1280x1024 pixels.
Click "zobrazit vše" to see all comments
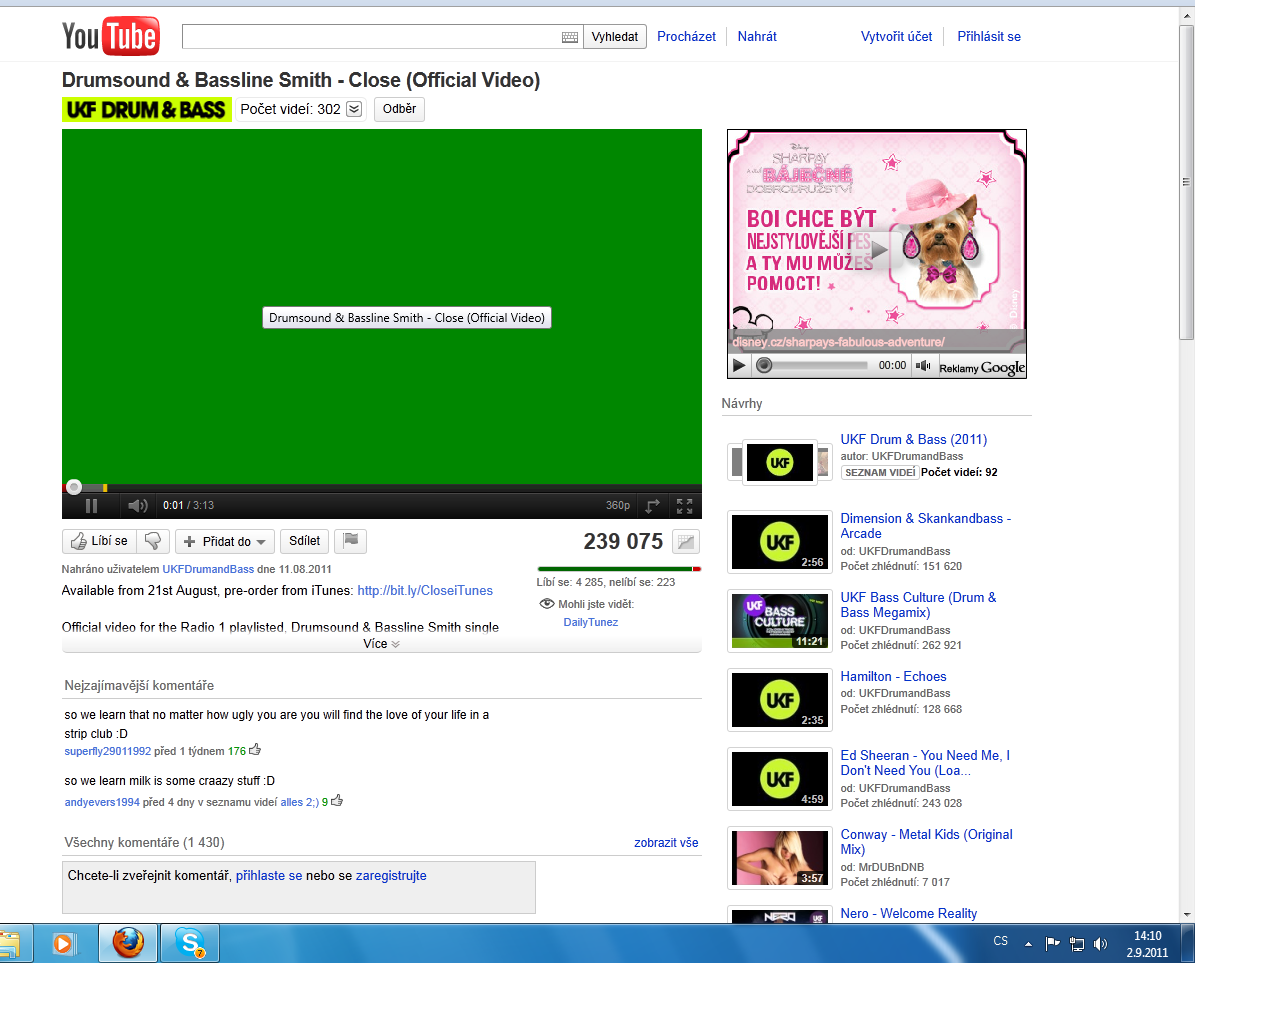(x=666, y=843)
